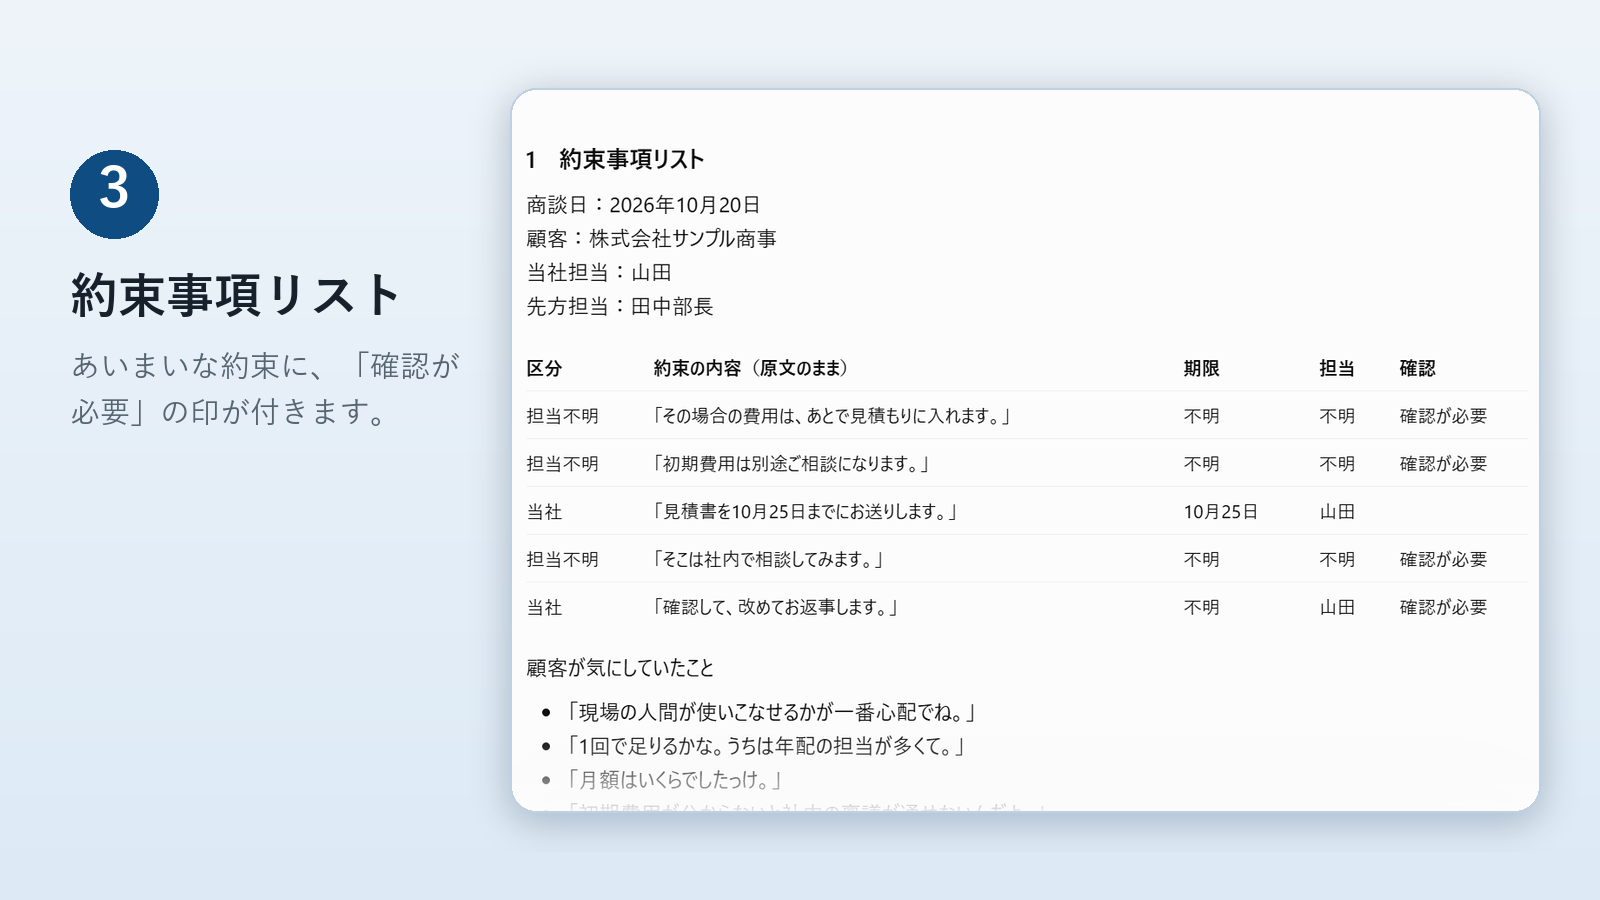
Task: Click the quote 見積書を10月25日までにお送りします。
Action: [x=806, y=512]
